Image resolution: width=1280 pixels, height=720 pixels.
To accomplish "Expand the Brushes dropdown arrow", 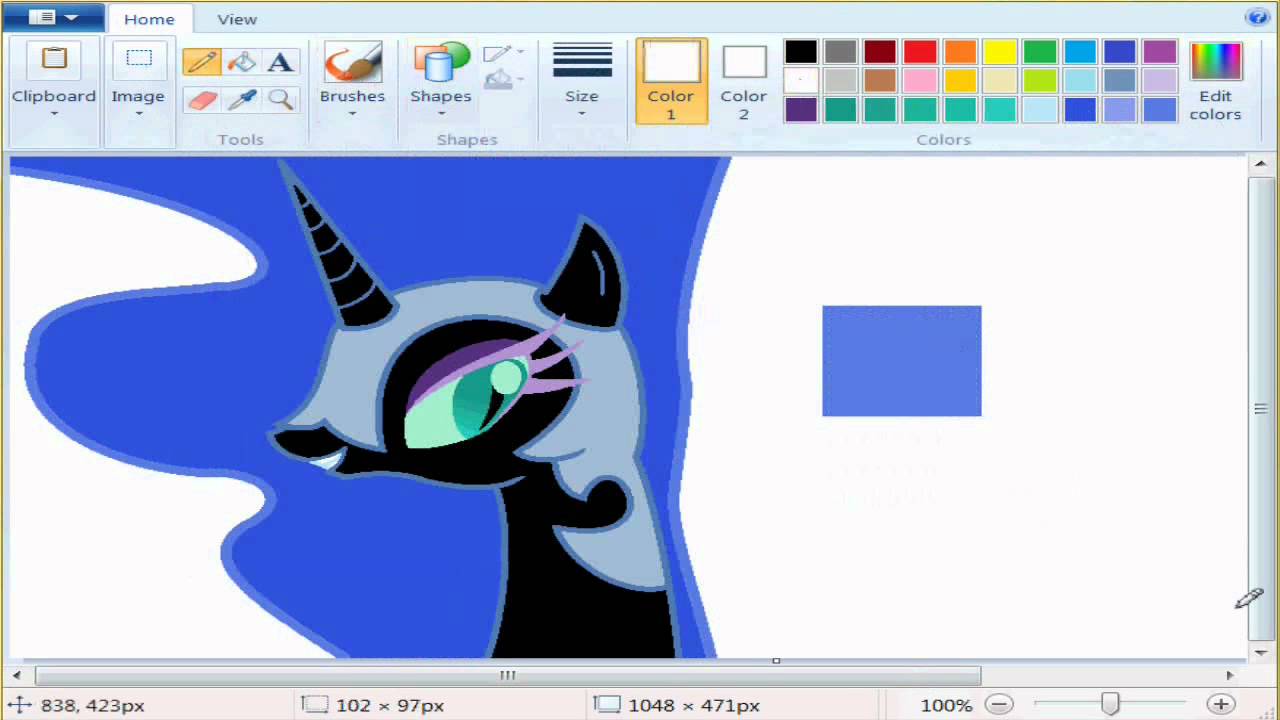I will pos(352,113).
